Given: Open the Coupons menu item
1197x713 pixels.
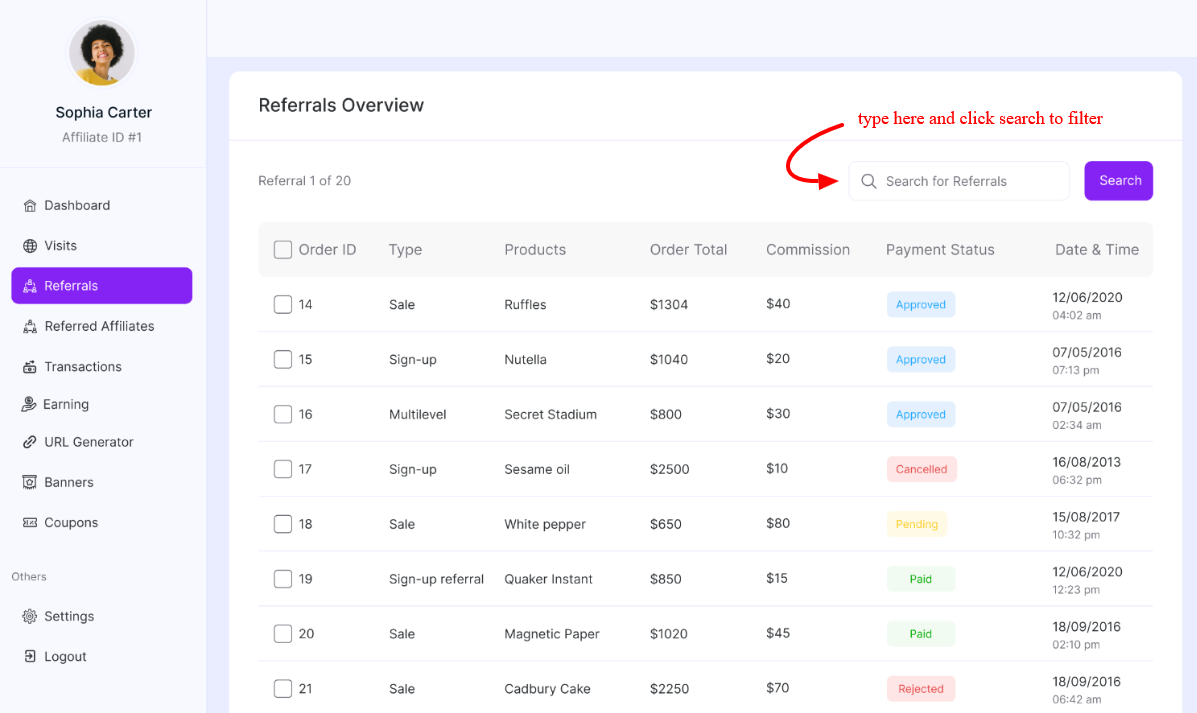Looking at the screenshot, I should (70, 522).
